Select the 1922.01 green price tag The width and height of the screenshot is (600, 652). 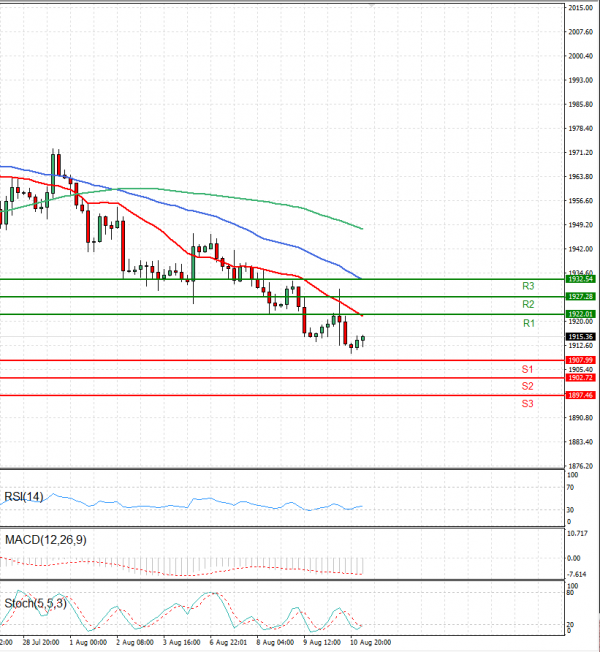tap(580, 314)
